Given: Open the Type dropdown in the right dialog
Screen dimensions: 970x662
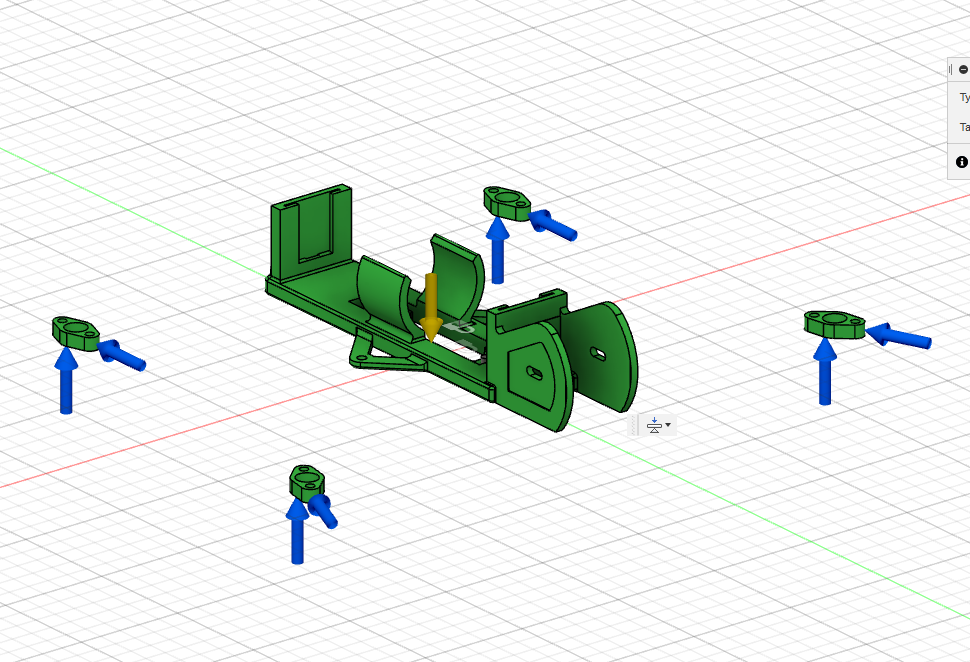Looking at the screenshot, I should pos(965,97).
